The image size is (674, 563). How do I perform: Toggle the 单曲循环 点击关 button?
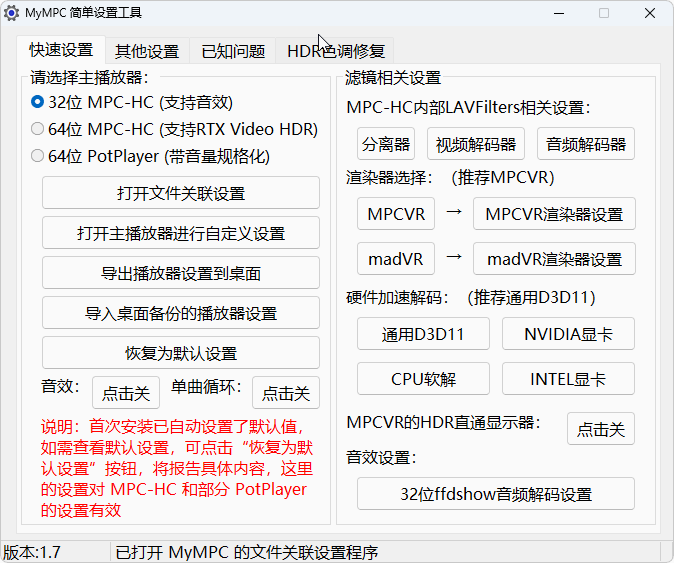point(286,393)
